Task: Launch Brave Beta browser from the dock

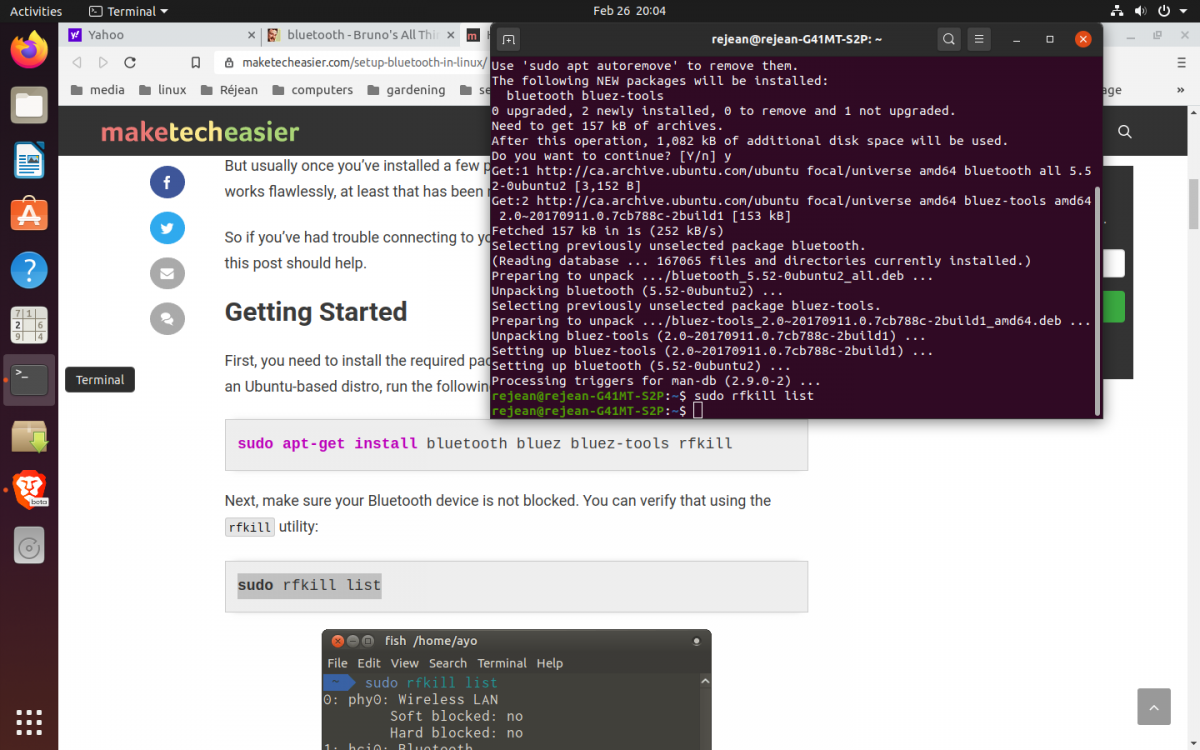Action: click(29, 490)
